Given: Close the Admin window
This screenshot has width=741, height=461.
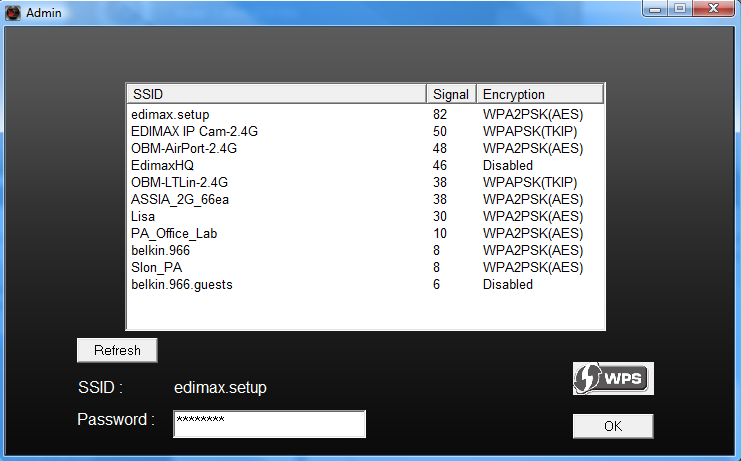Looking at the screenshot, I should tap(714, 9).
